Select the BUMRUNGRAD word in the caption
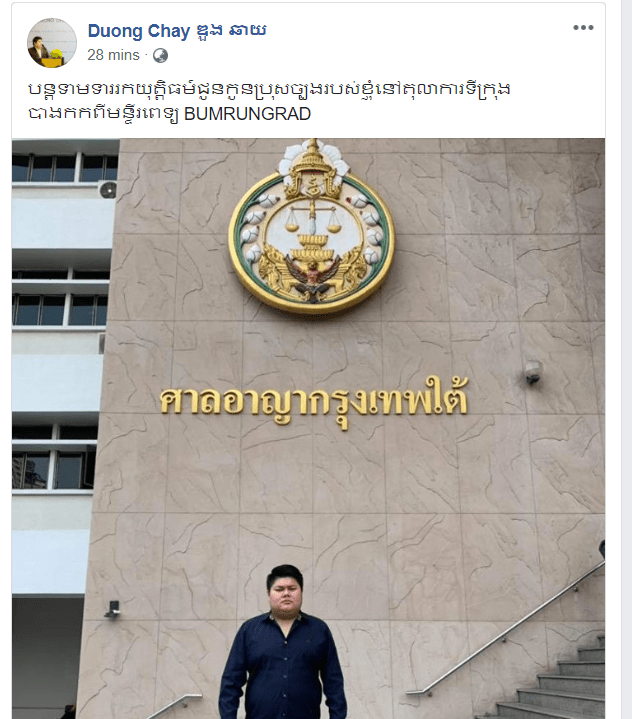The width and height of the screenshot is (632, 719). point(247,114)
